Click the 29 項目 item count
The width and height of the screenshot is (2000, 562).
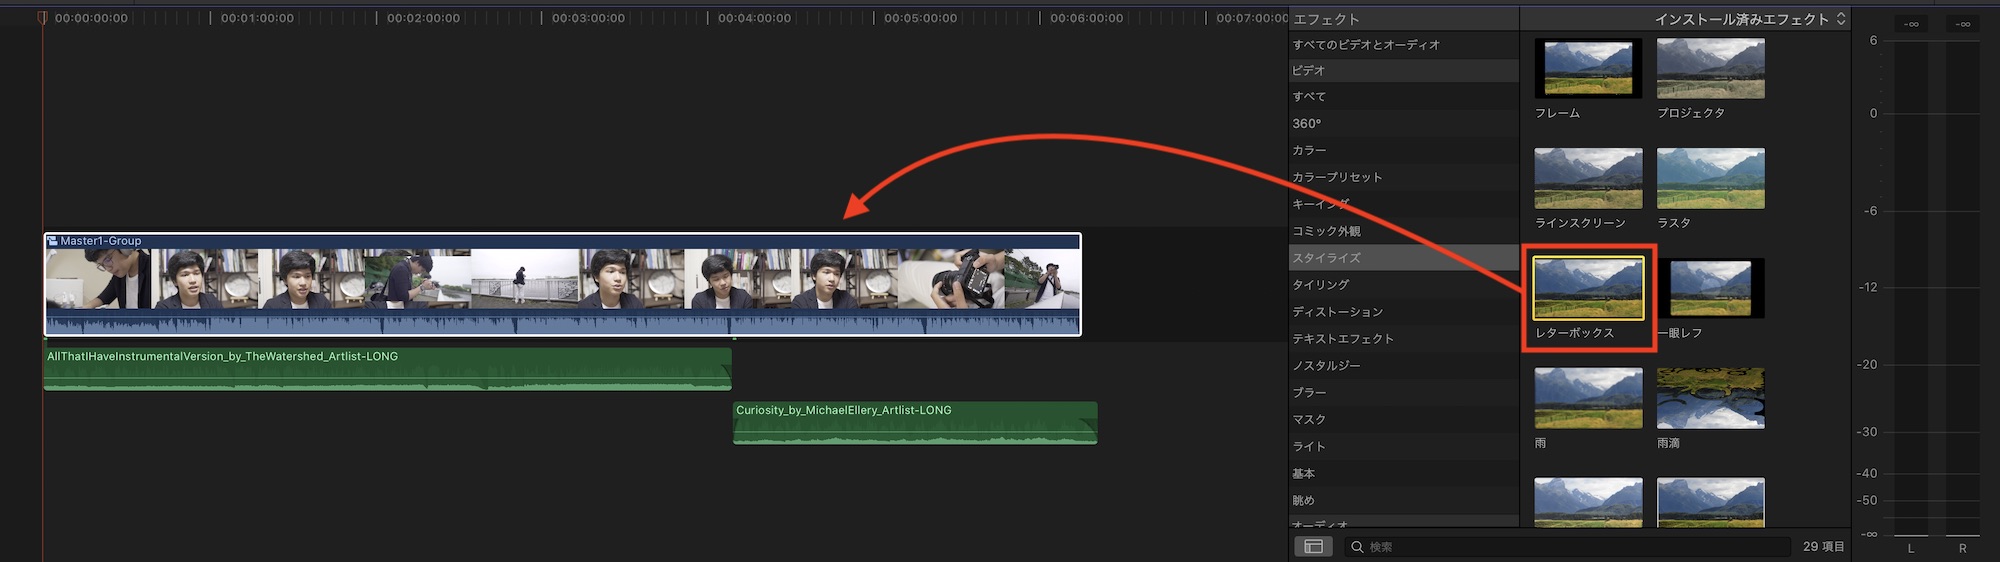(x=1823, y=547)
